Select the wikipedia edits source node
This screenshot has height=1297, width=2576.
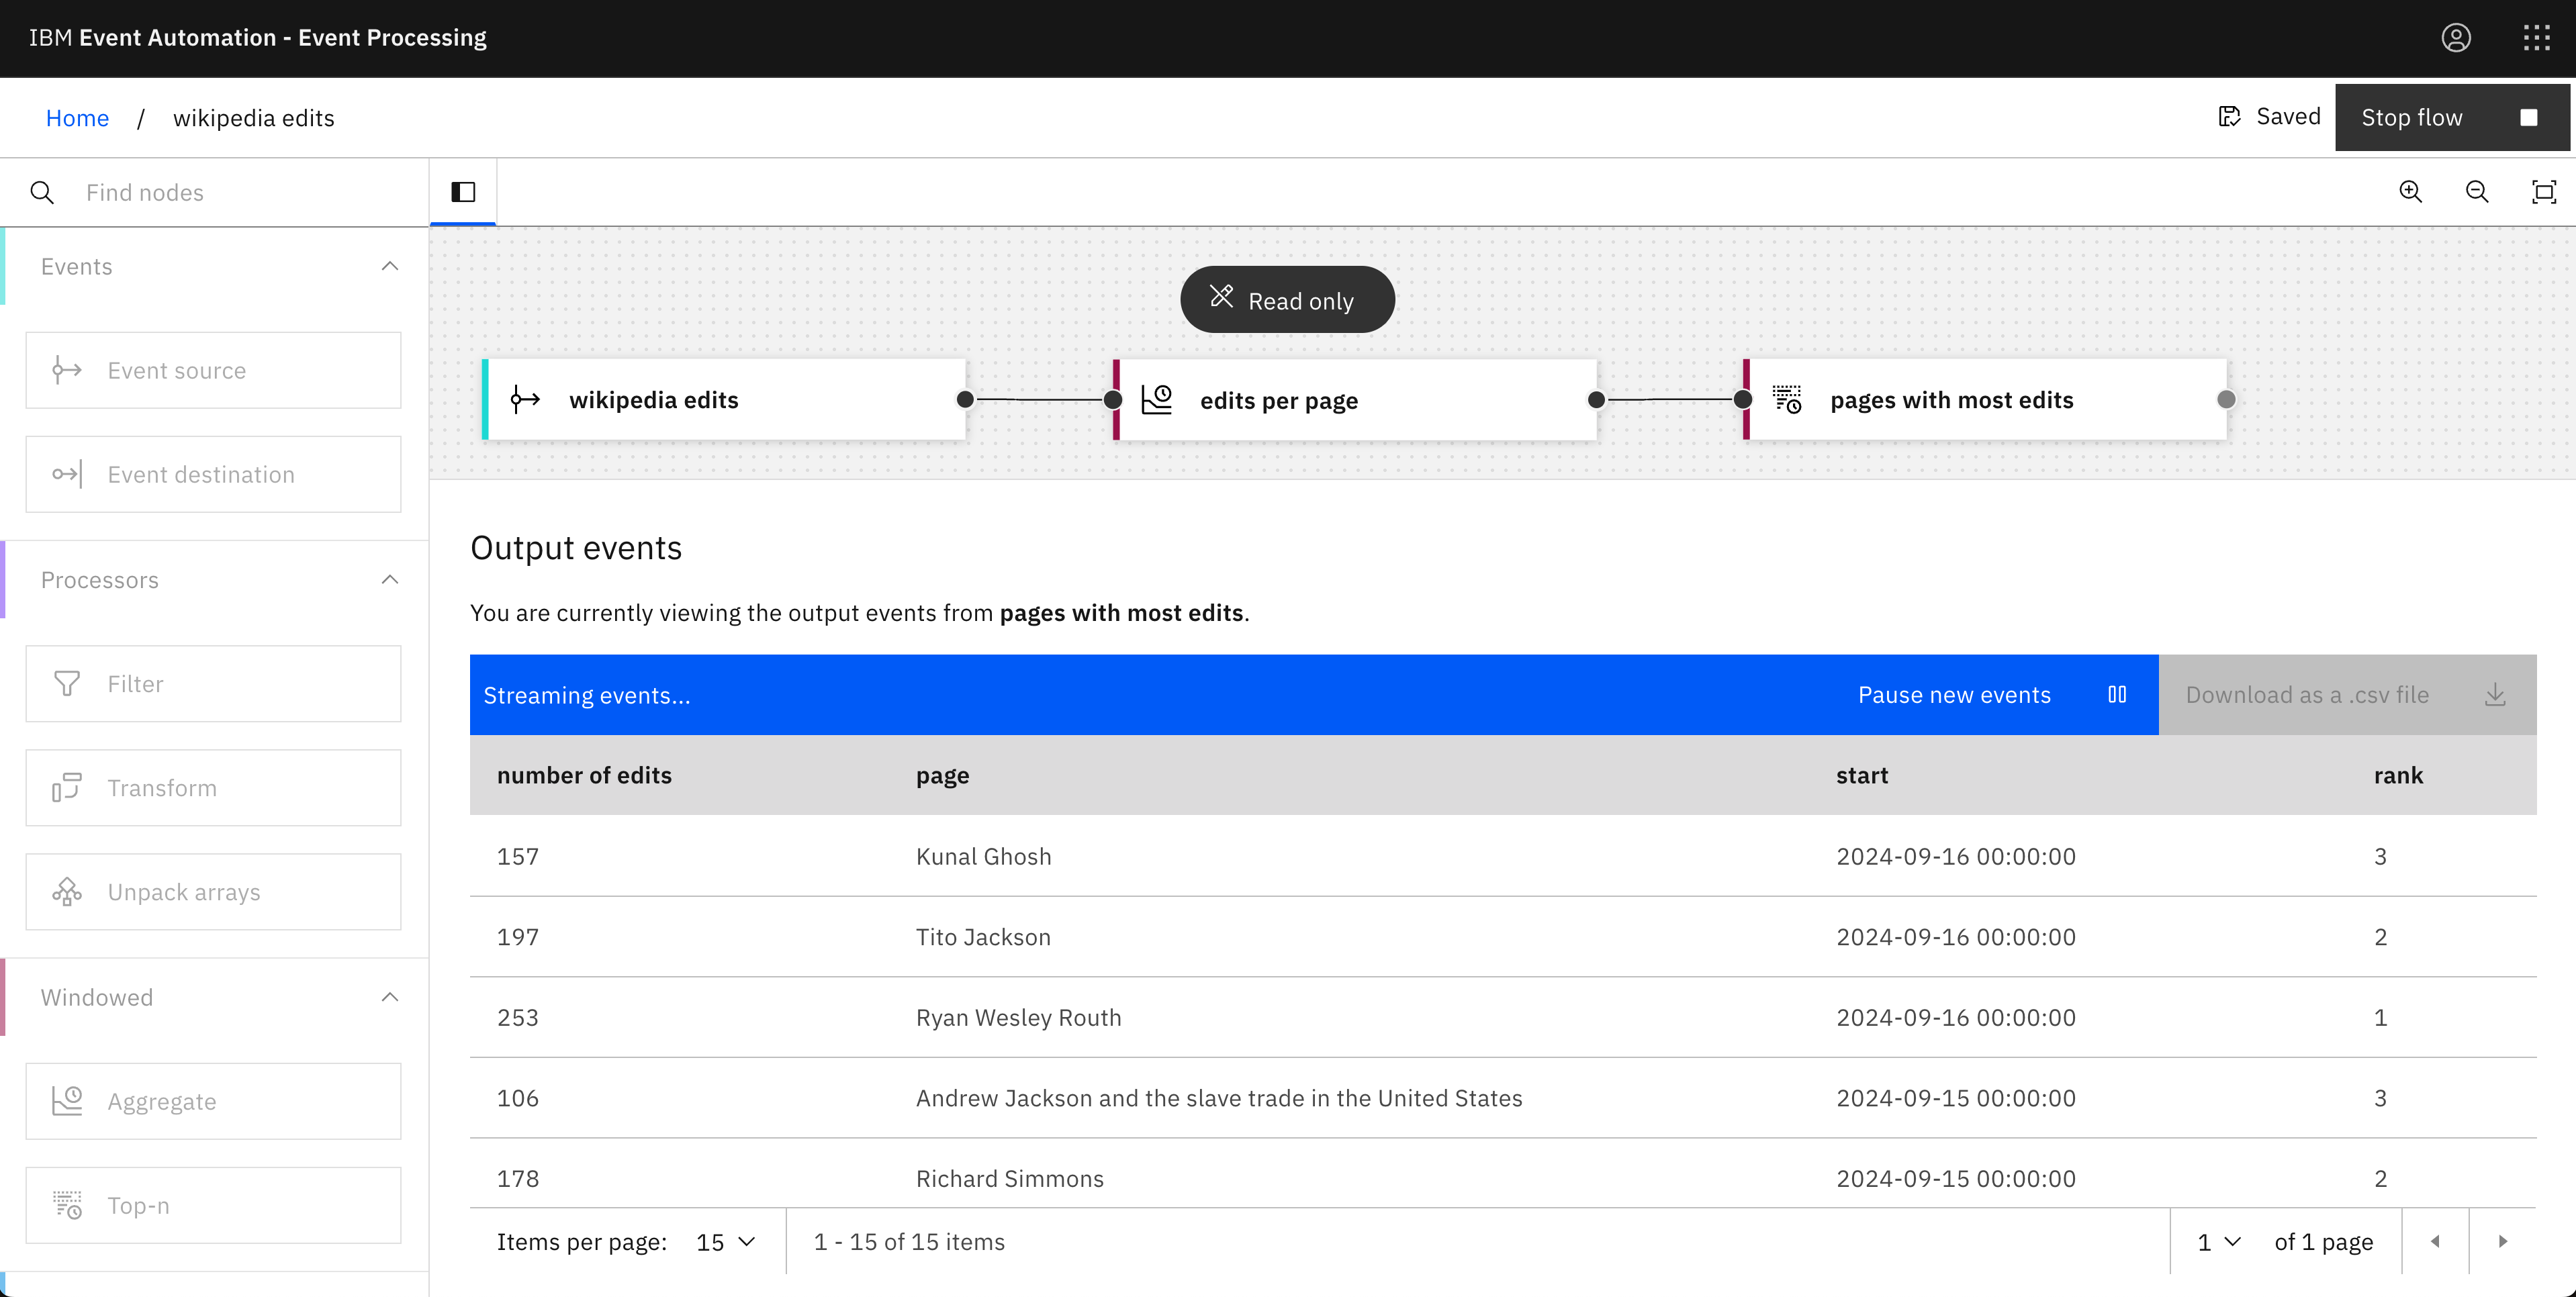click(x=724, y=400)
